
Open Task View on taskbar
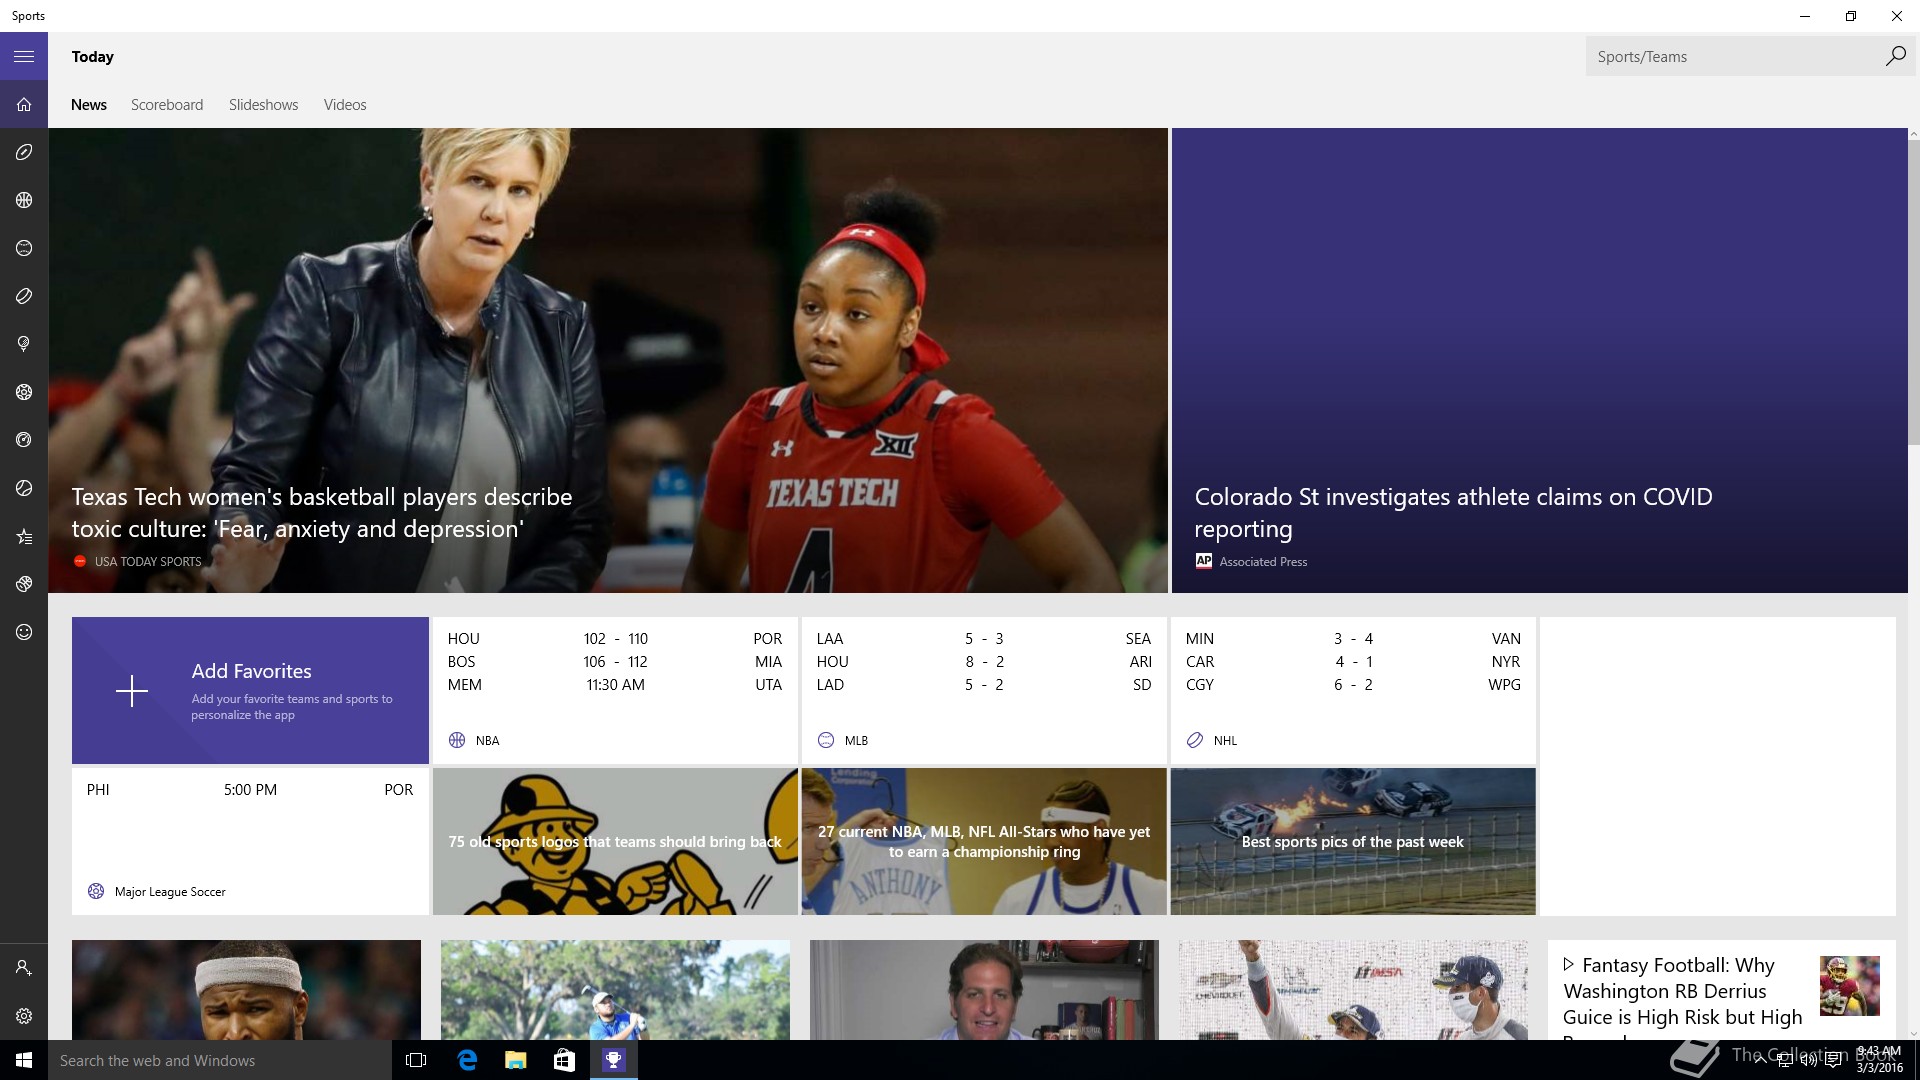click(x=416, y=1060)
